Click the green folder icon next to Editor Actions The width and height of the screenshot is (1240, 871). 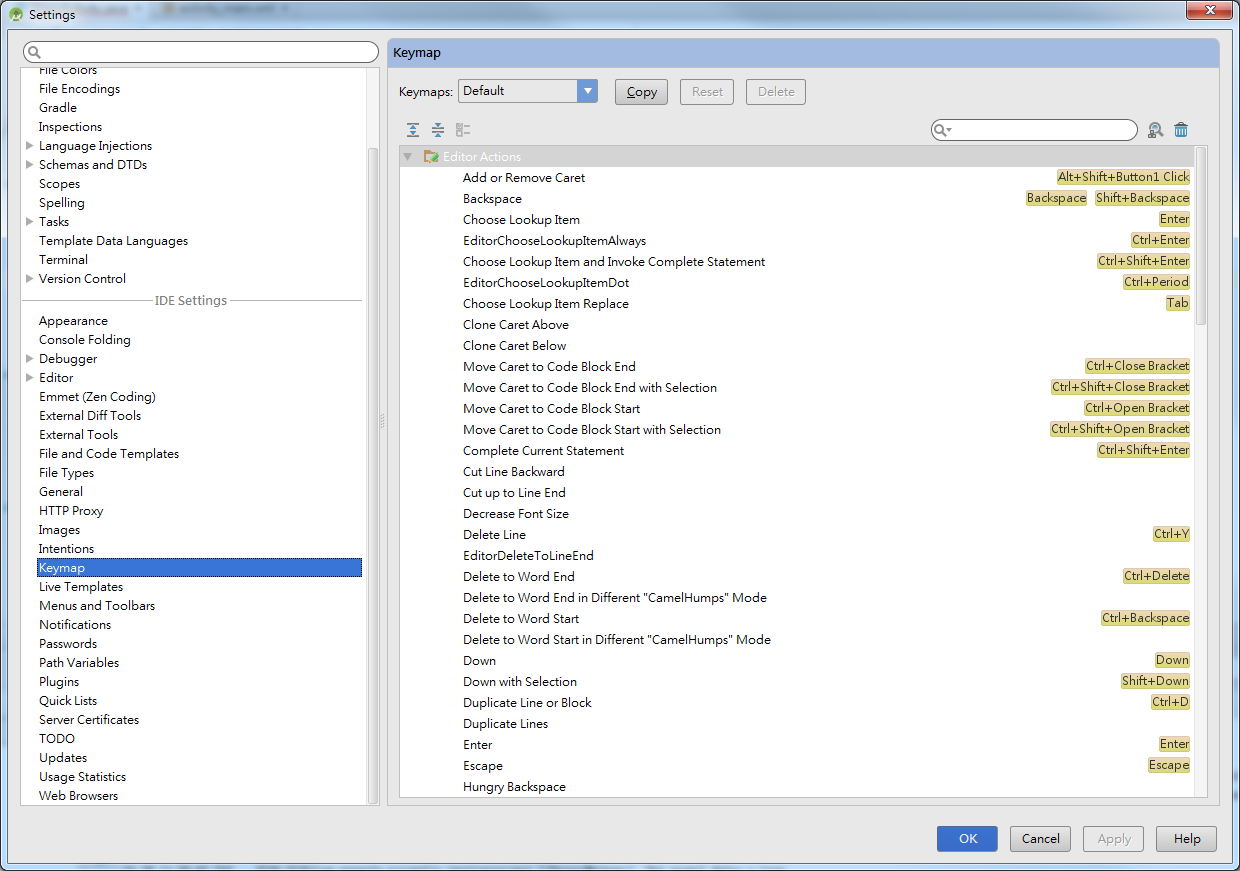coord(431,156)
